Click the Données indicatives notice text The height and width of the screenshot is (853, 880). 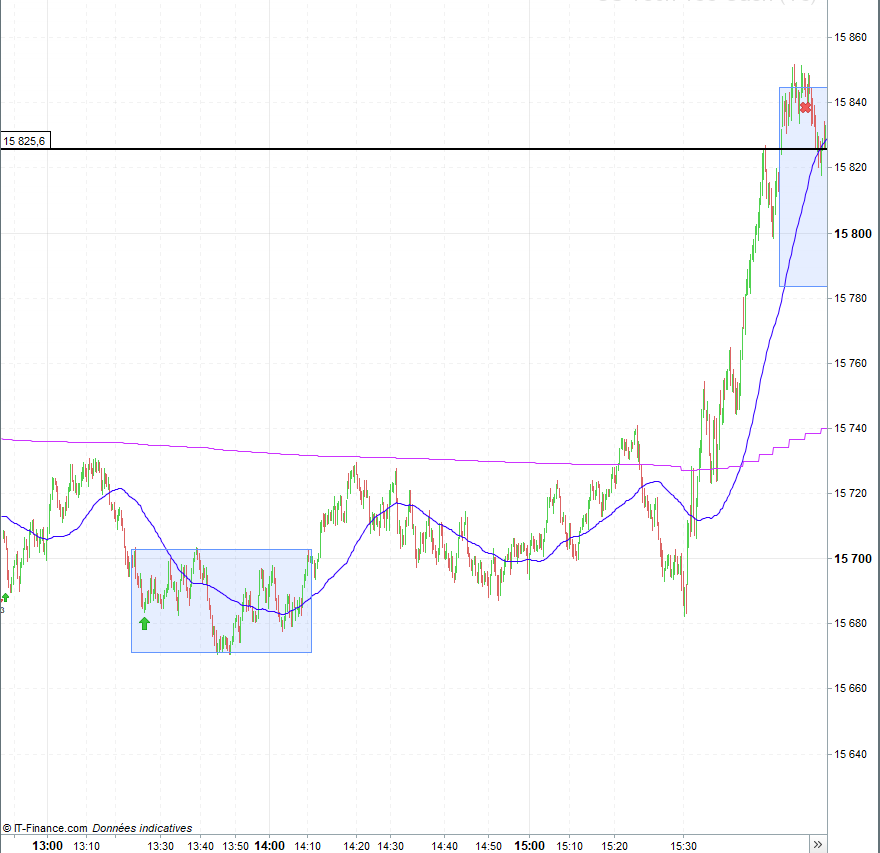[142, 828]
